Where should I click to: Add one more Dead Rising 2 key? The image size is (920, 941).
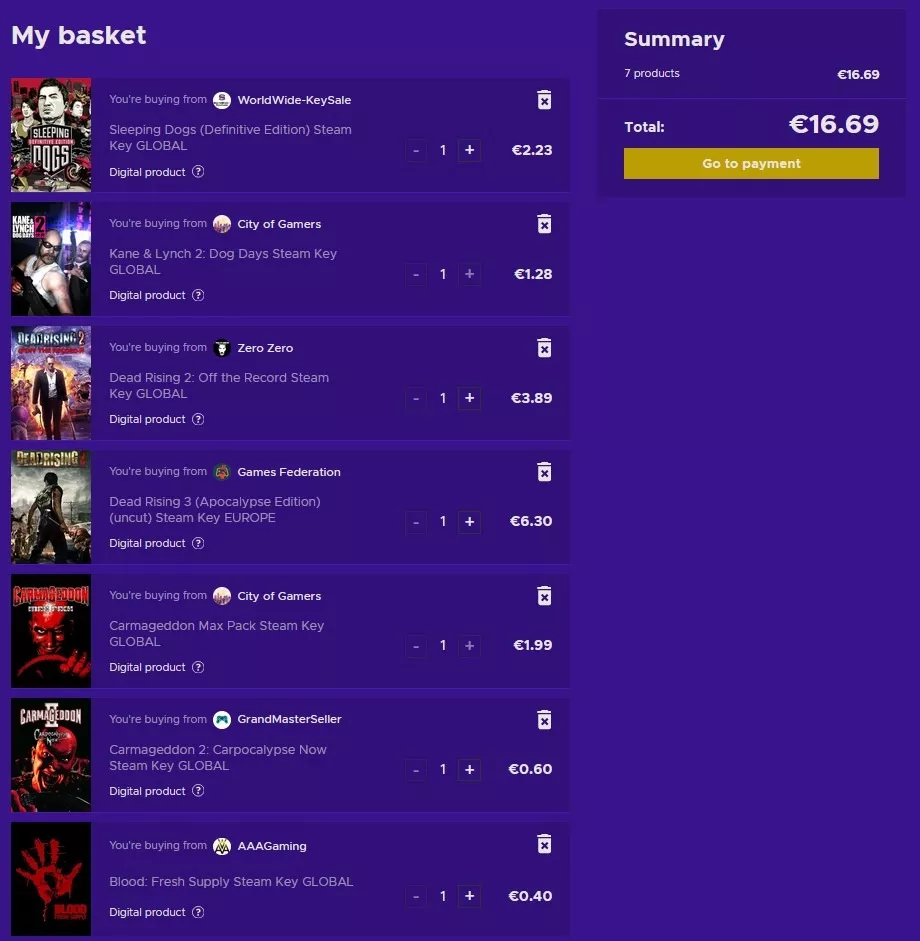(x=469, y=398)
